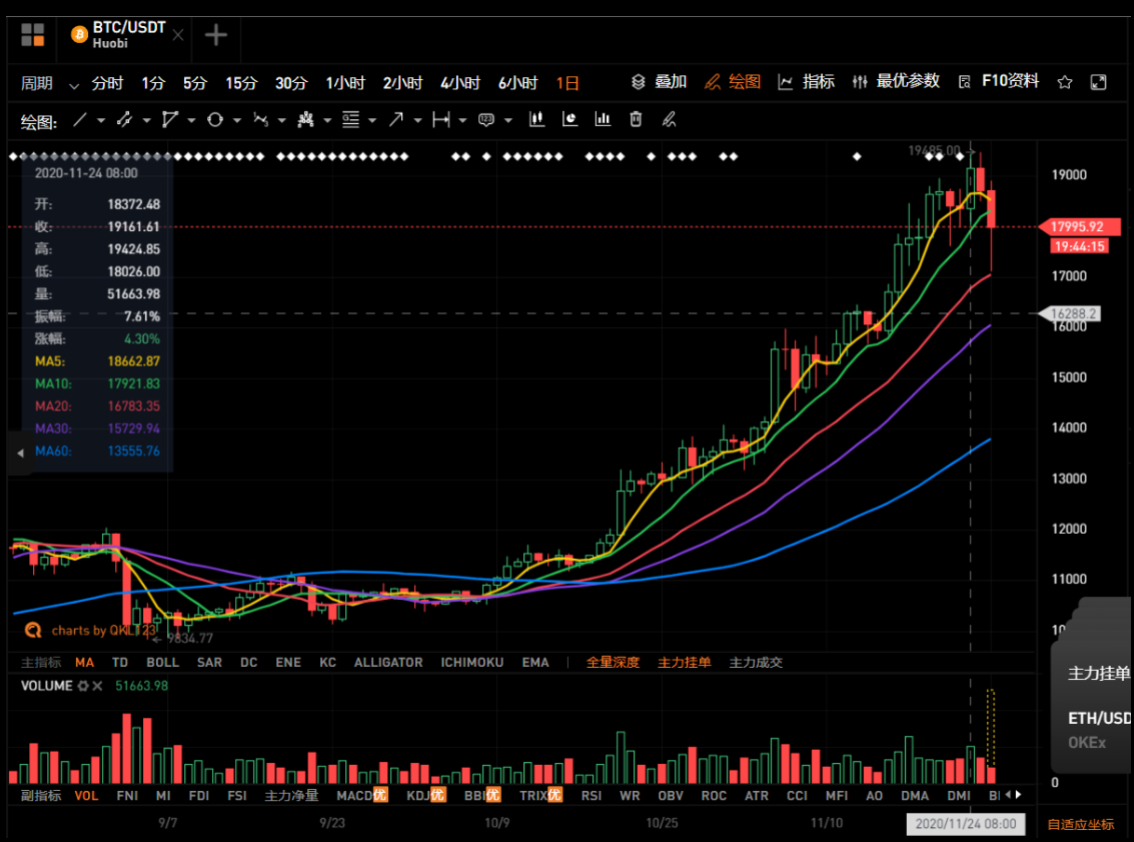1134x842 pixels.
Task: Expand line tool dropdown arrow
Action: coord(101,121)
